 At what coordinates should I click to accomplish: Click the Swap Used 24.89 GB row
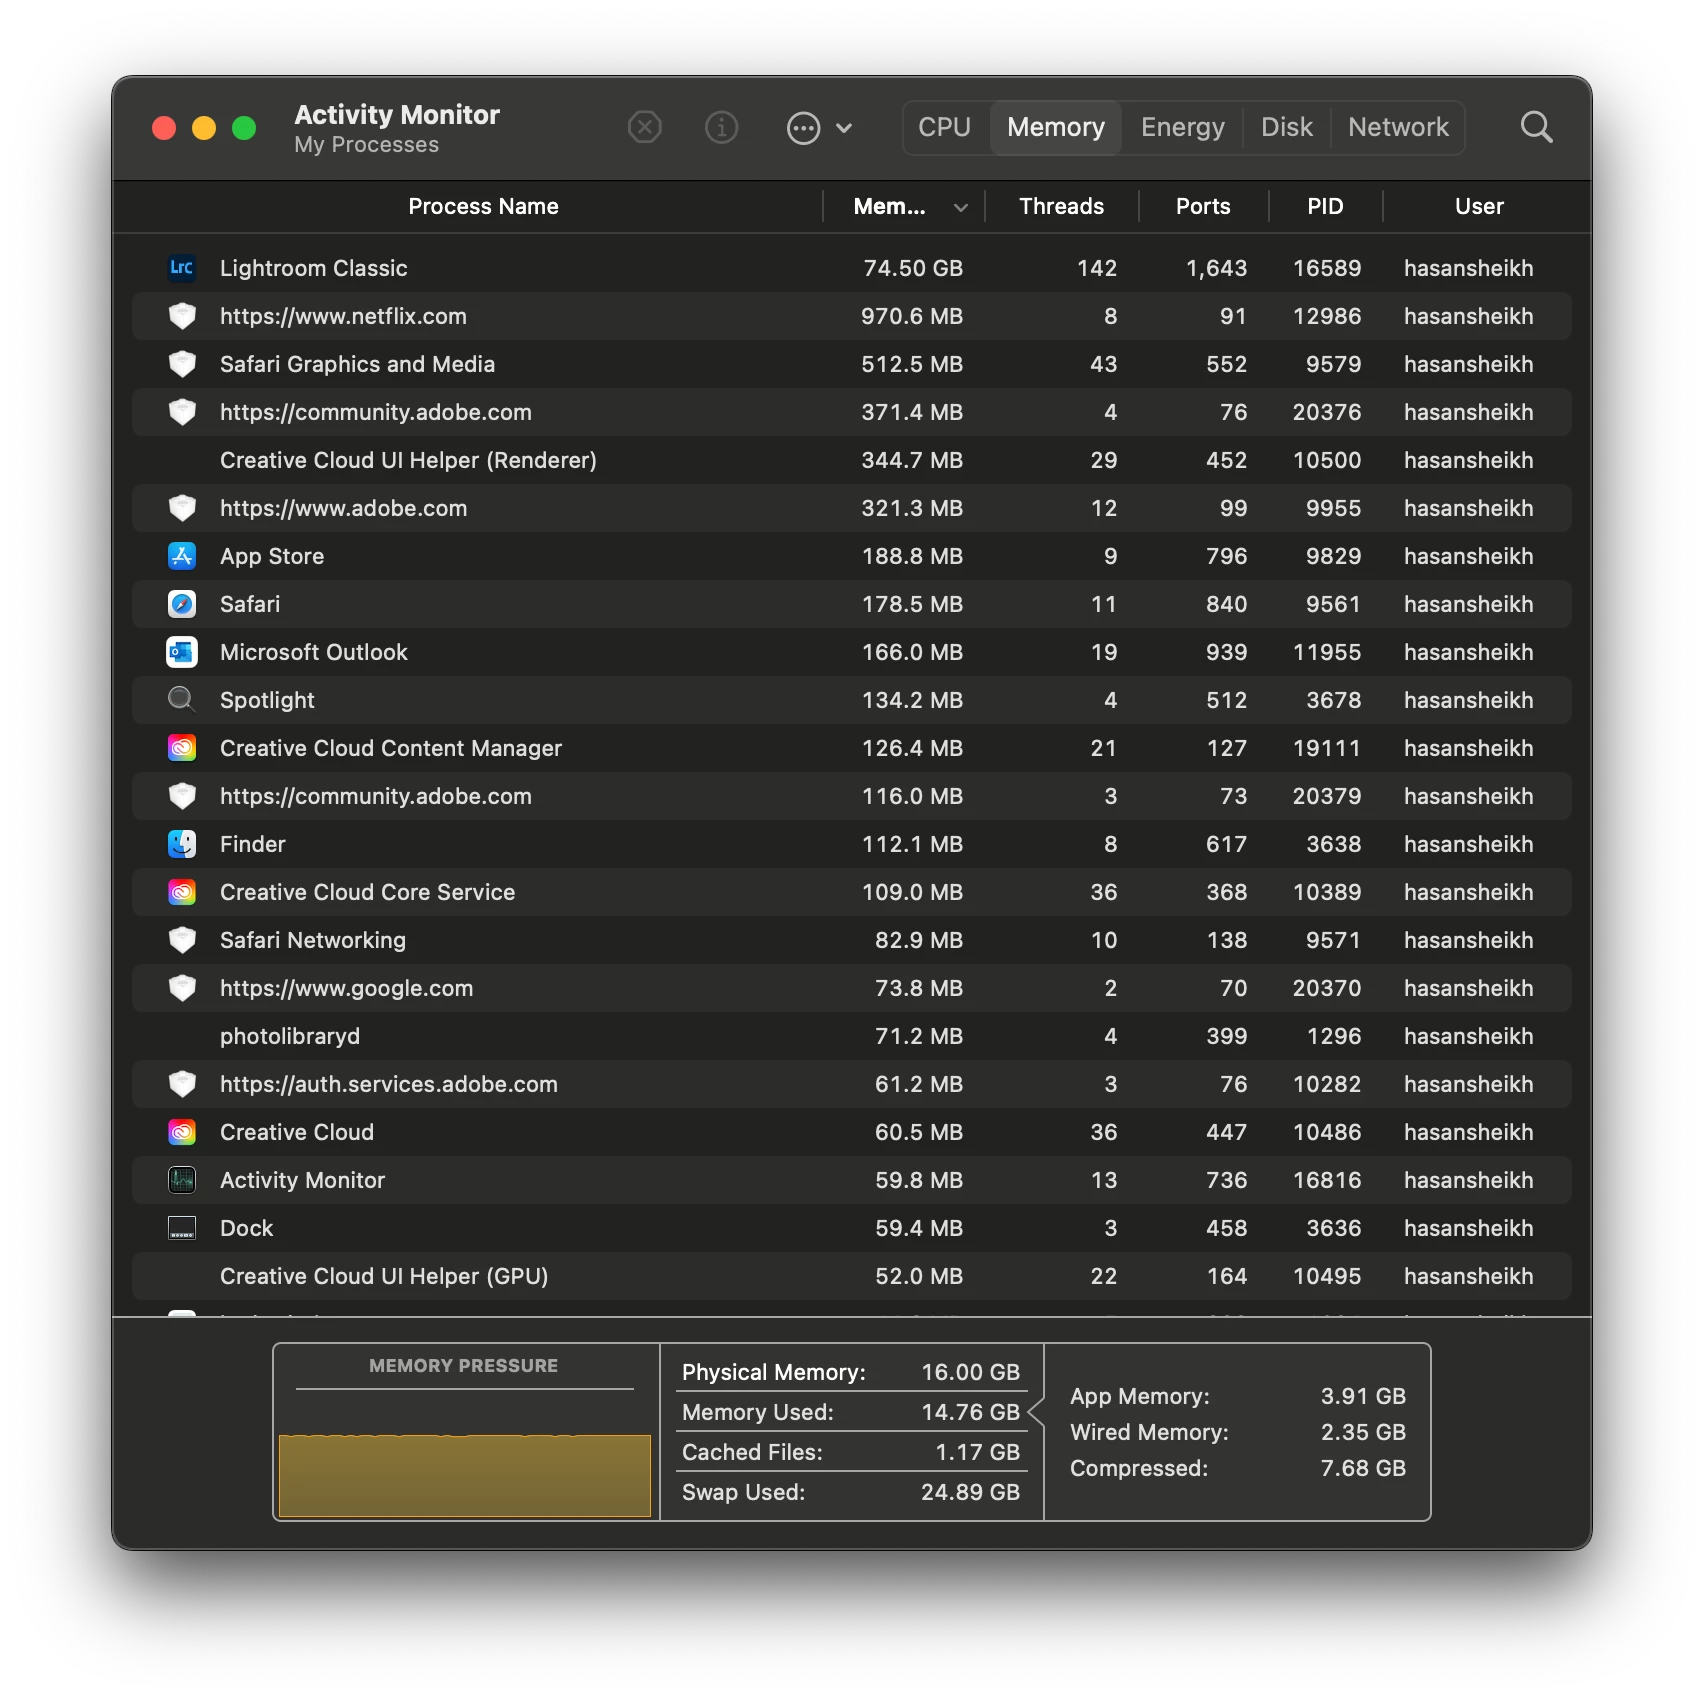[x=851, y=1492]
